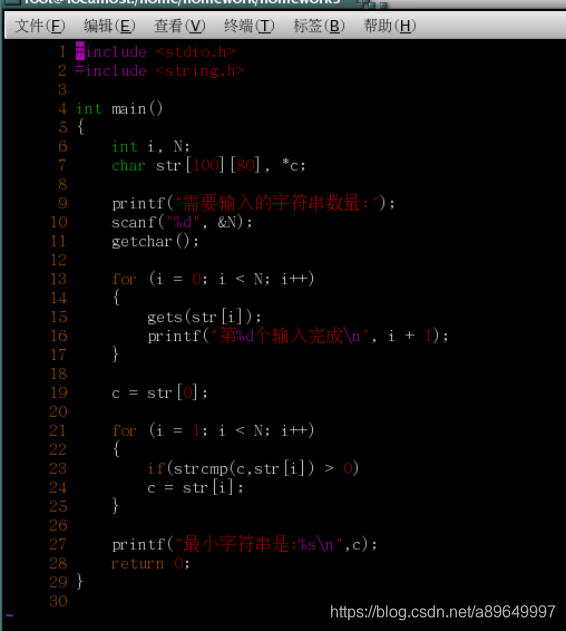Screen dimensions: 566x631
Task: Click the printf 第%d个输入完成 line
Action: 298,336
